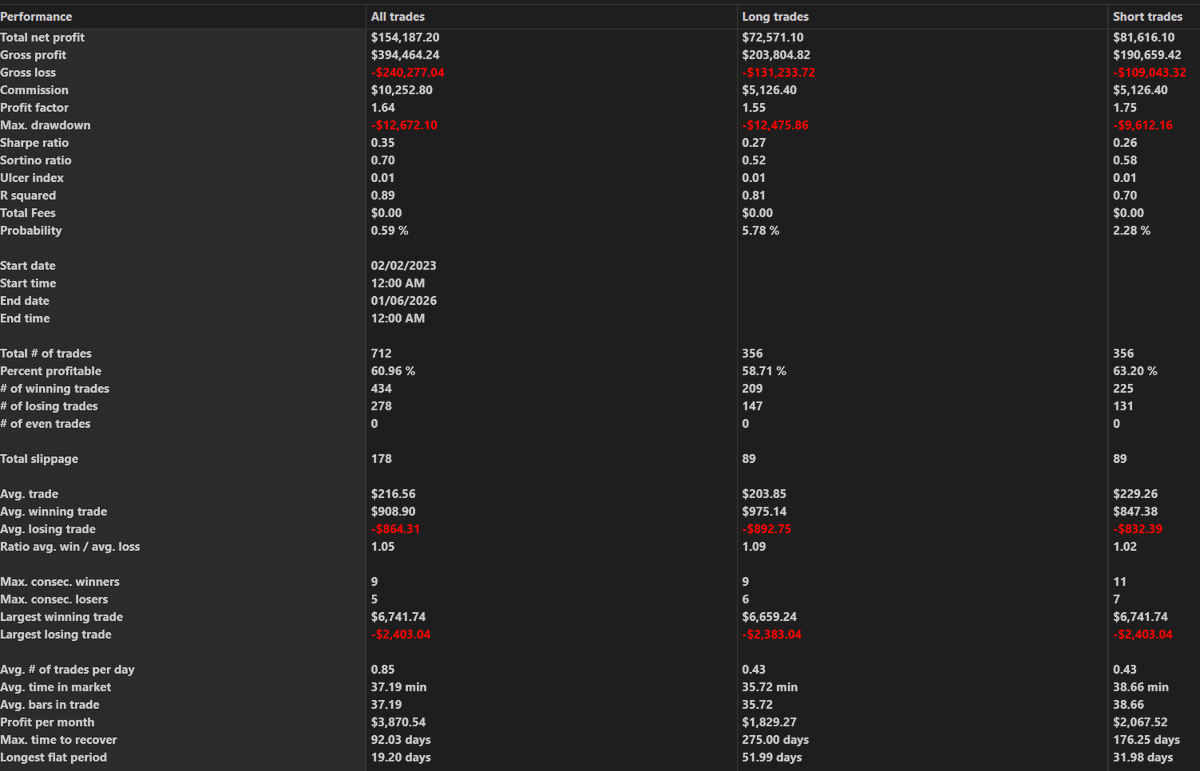Select the Sharpe ratio row label

click(x=36, y=142)
